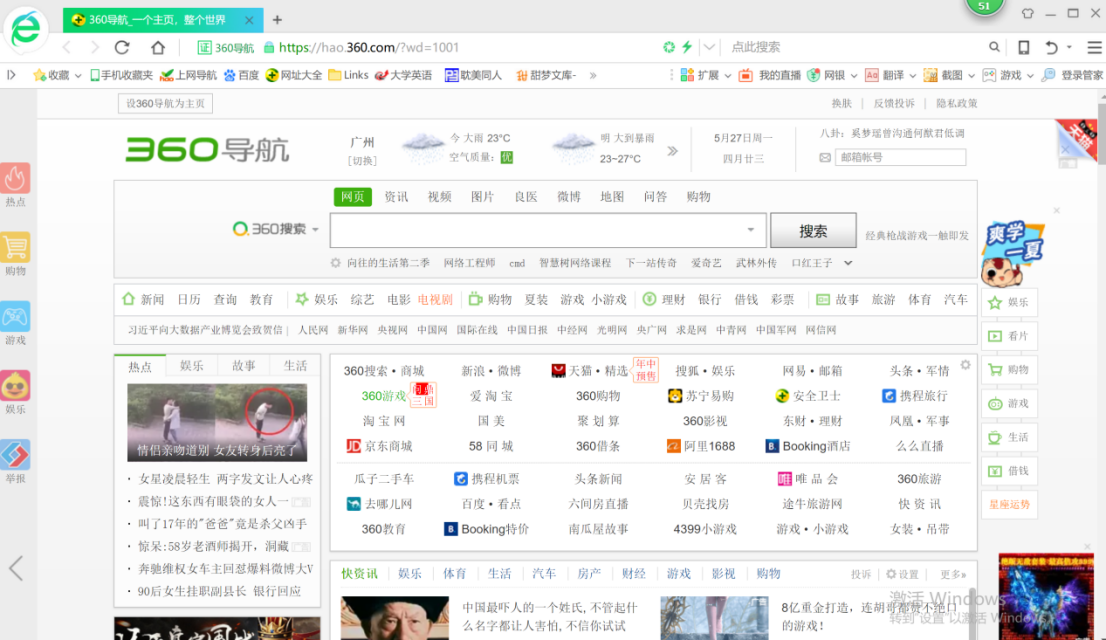Open headline 90后女生挂职副县长 银行回应
This screenshot has height=640, width=1106.
pyautogui.click(x=219, y=591)
